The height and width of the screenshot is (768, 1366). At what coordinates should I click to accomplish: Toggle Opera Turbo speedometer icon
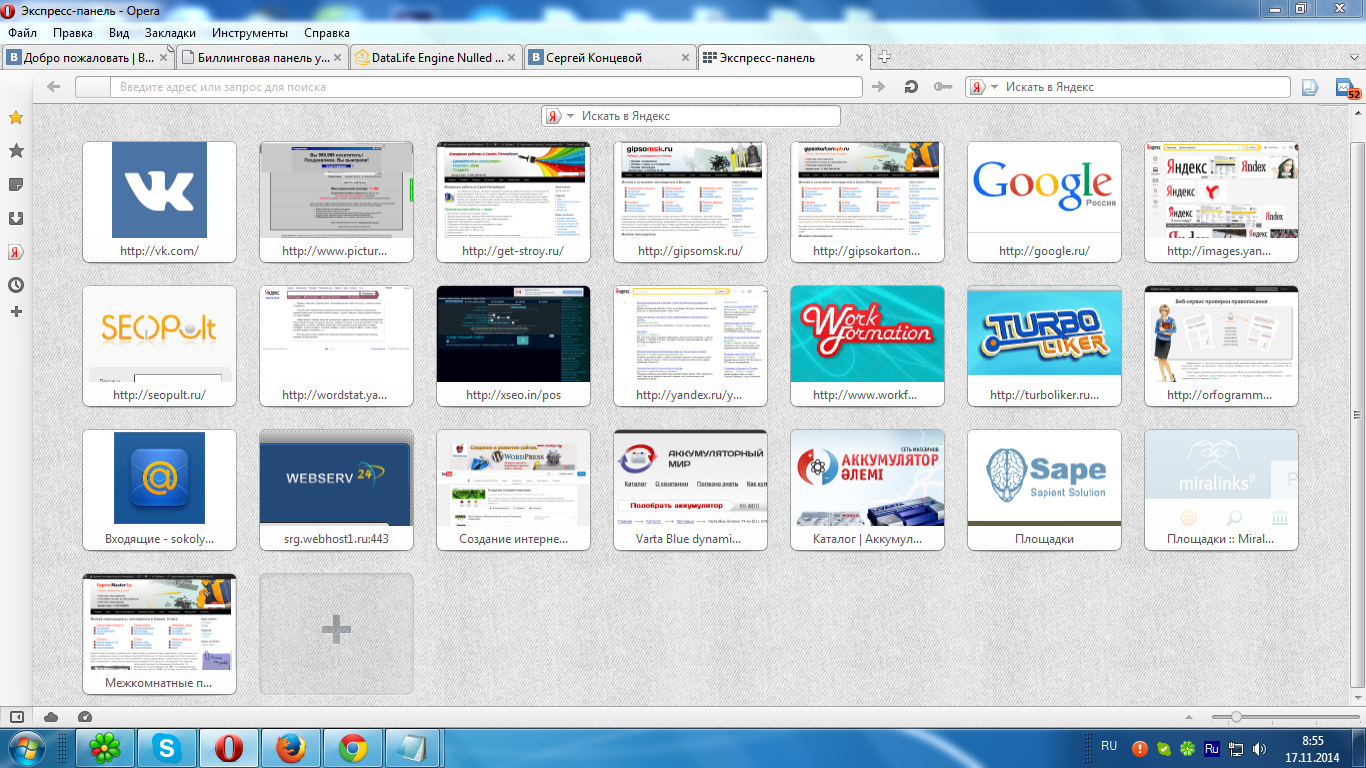point(84,717)
